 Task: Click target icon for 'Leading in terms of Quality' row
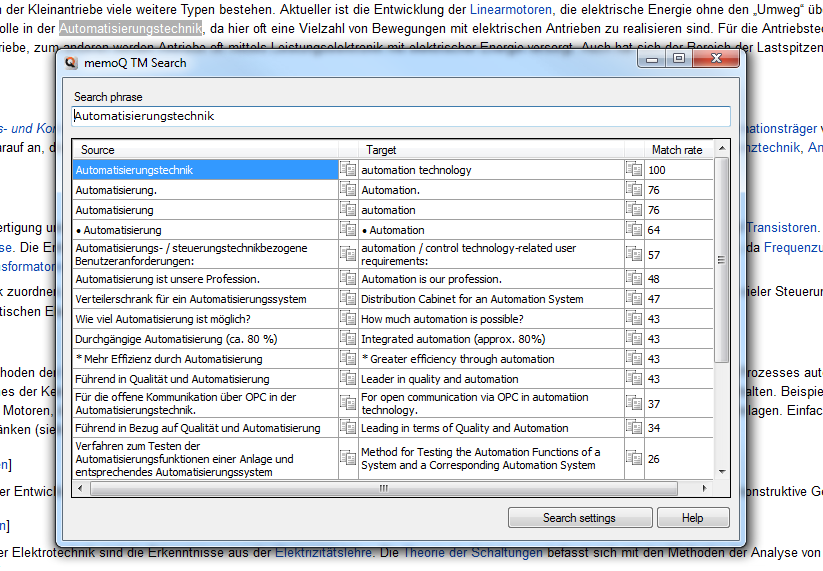(x=634, y=428)
